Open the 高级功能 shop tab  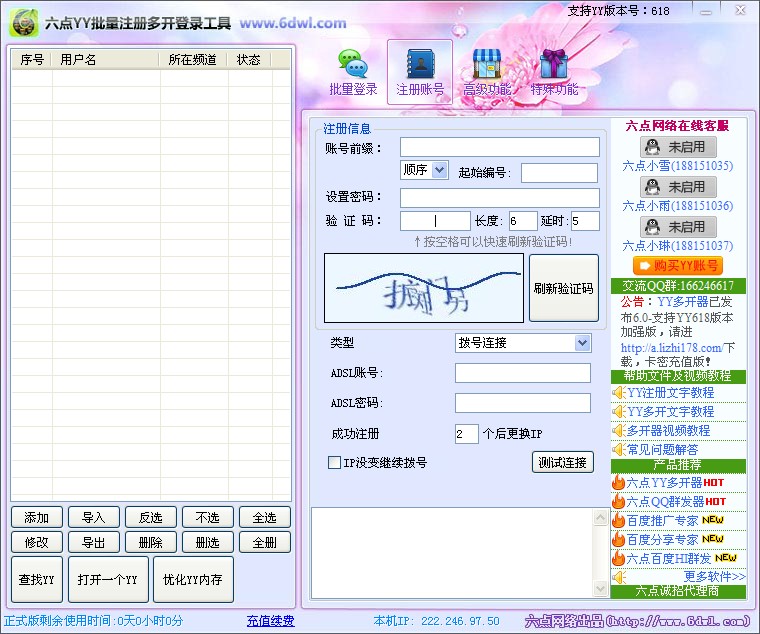(487, 73)
